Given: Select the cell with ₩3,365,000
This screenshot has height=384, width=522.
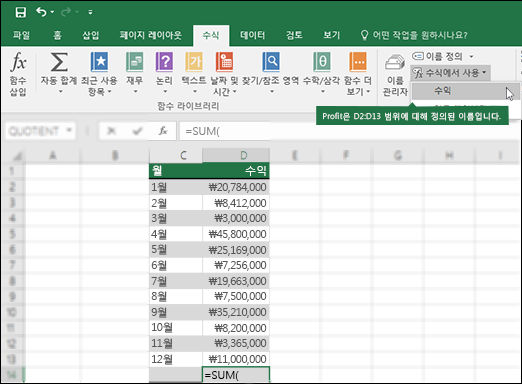Looking at the screenshot, I should (x=236, y=343).
